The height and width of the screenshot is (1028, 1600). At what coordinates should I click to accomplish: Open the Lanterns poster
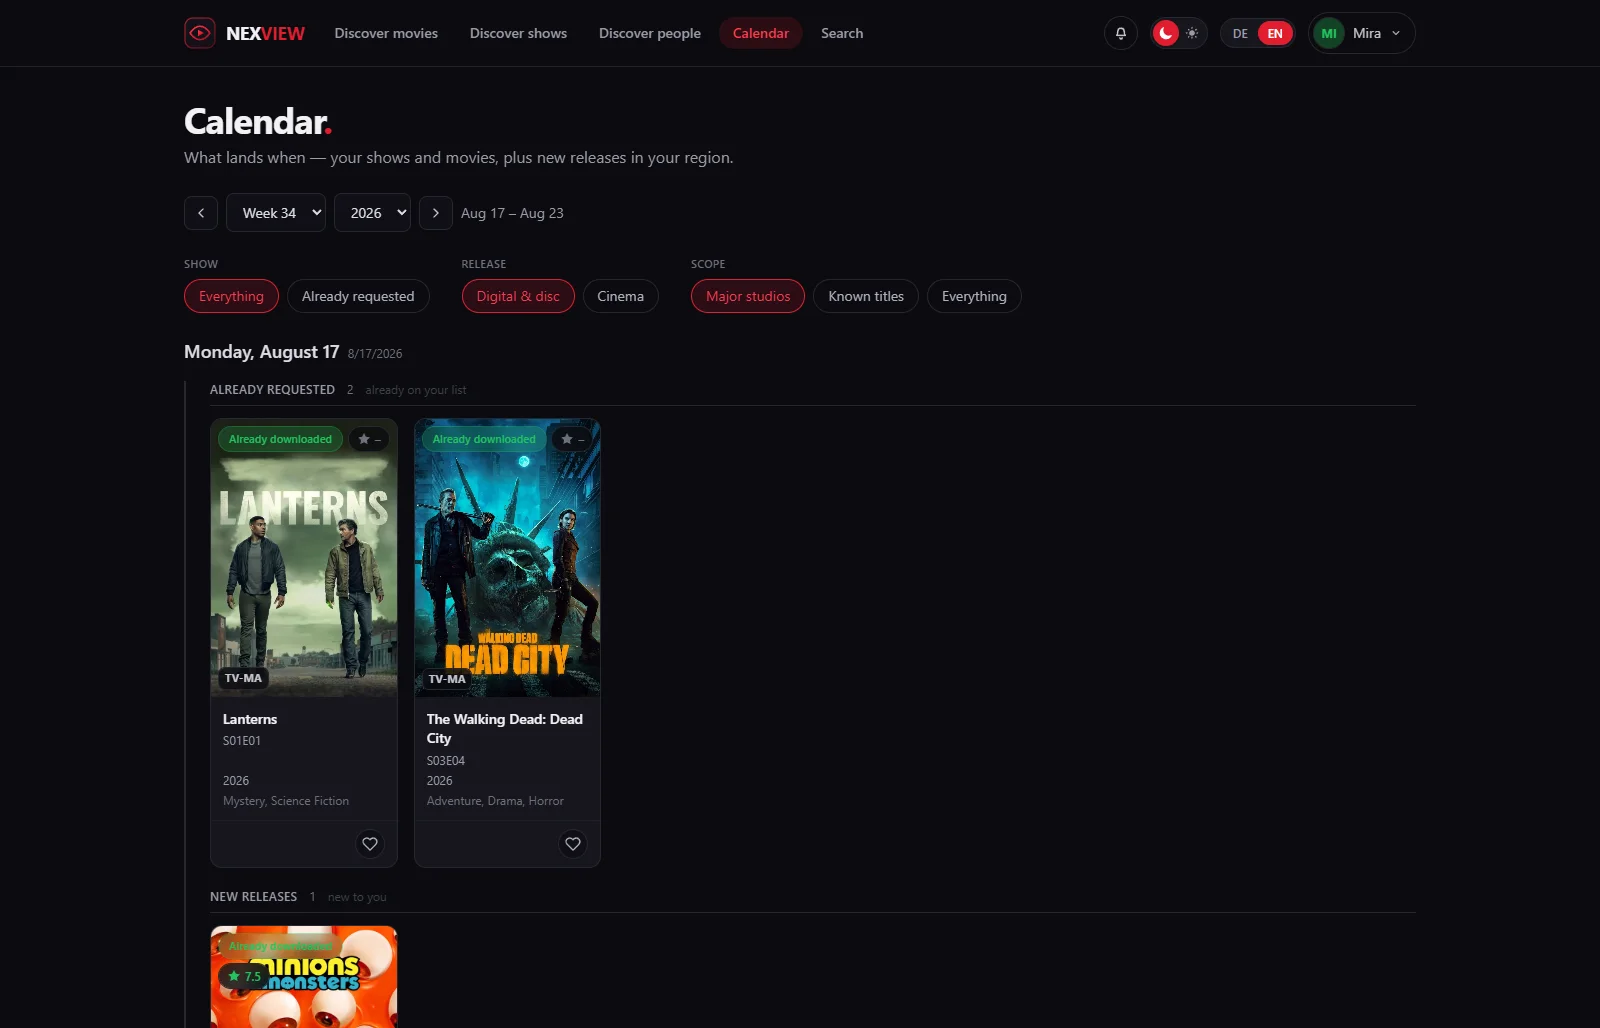[x=304, y=558]
